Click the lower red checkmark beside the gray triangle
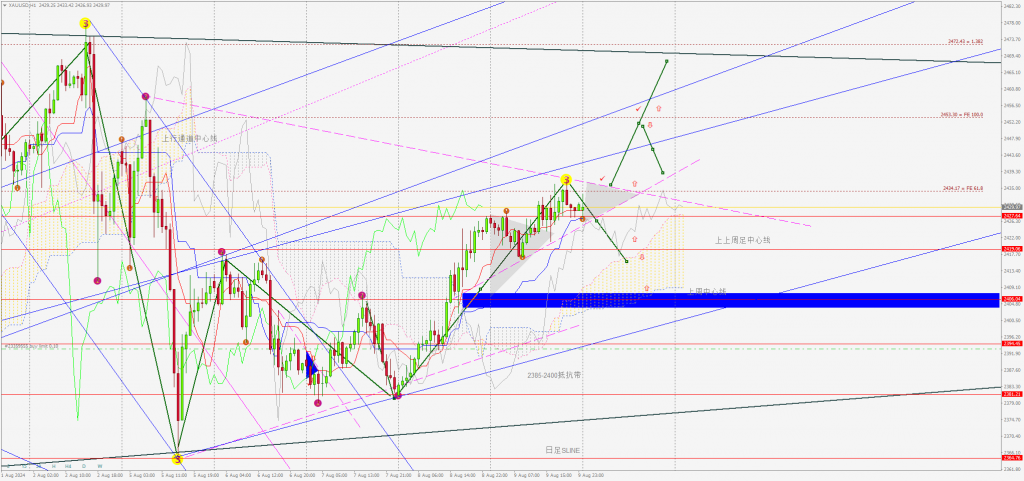This screenshot has height=481, width=1024. [x=602, y=178]
